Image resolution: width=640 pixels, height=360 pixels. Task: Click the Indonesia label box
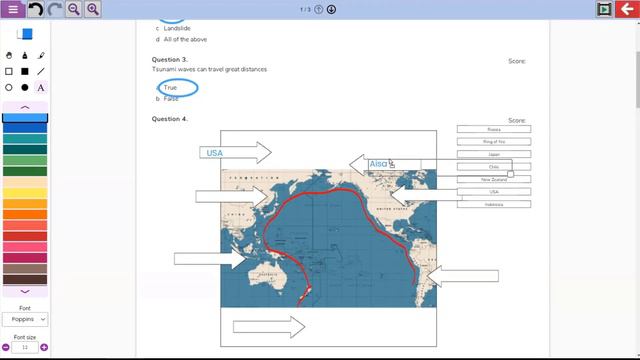pos(494,204)
